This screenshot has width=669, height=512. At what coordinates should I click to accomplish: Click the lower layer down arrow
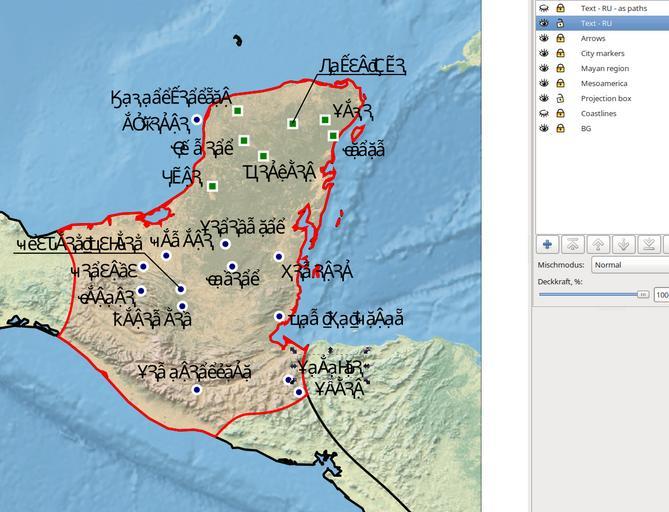pyautogui.click(x=623, y=245)
